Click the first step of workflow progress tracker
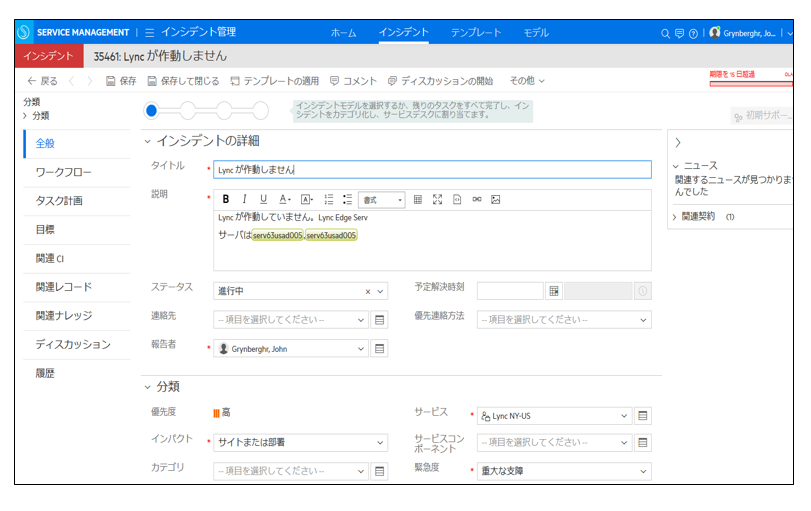 pyautogui.click(x=152, y=110)
